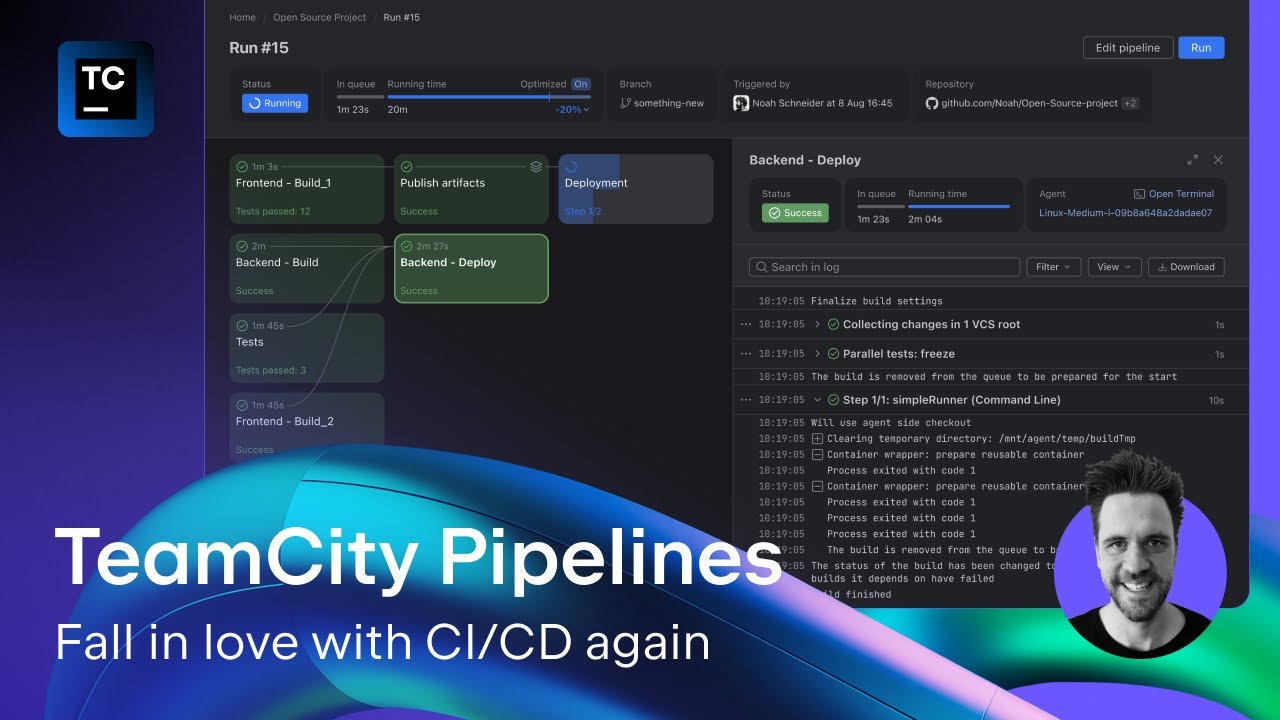The width and height of the screenshot is (1280, 720).
Task: Toggle the Optimized On switch
Action: pos(580,84)
